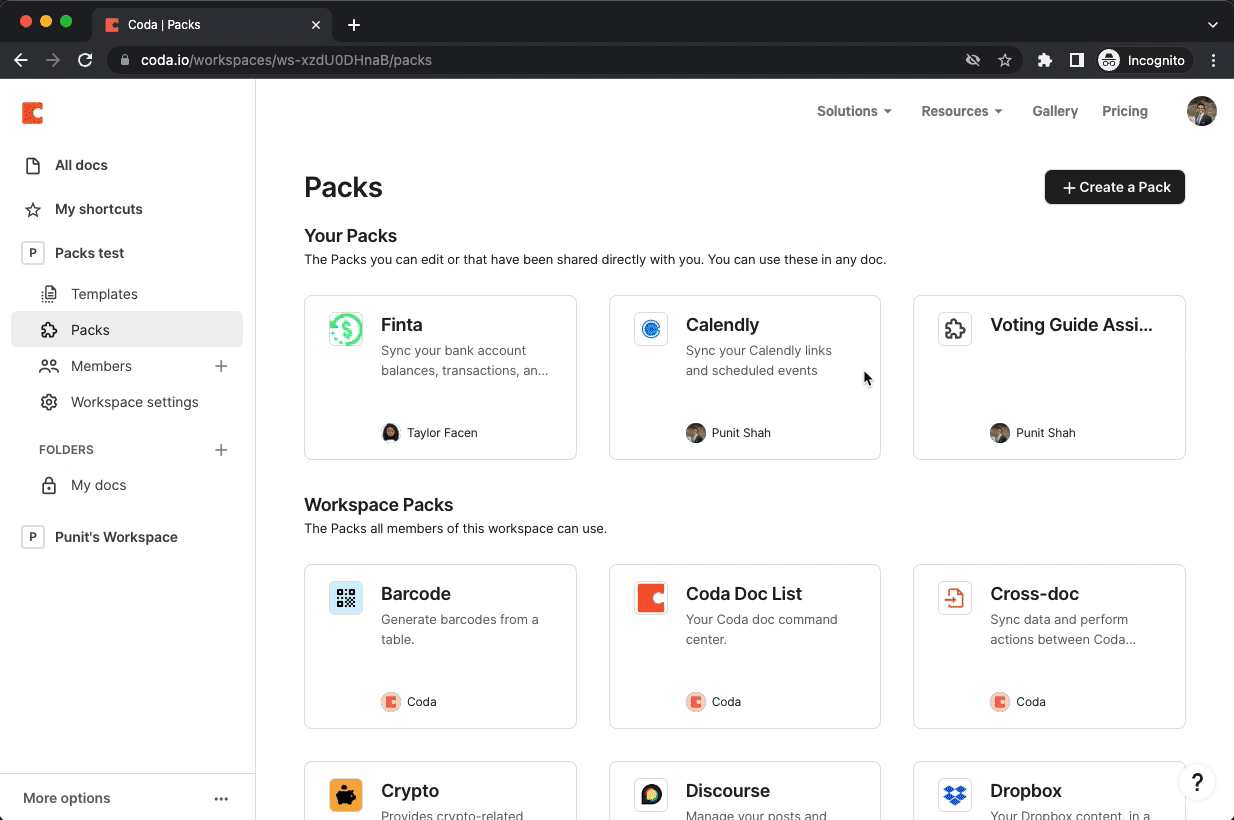This screenshot has height=820, width=1234.
Task: Click Punit Shah's avatar on Voting Guide card
Action: tap(1000, 433)
